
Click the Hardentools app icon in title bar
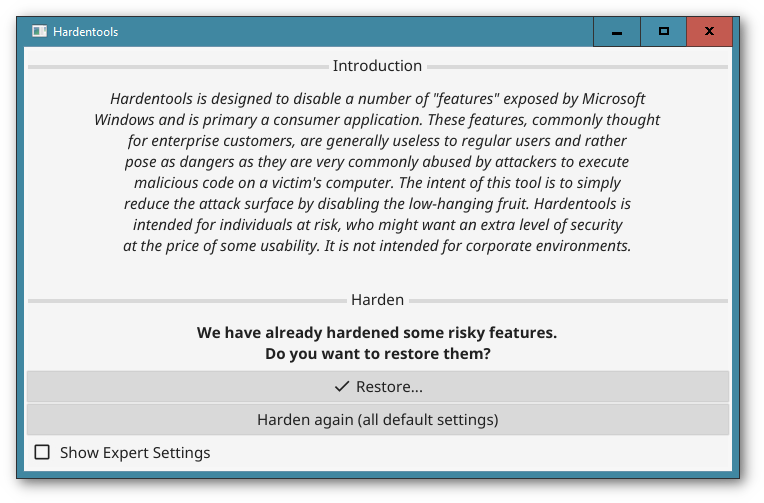coord(39,32)
